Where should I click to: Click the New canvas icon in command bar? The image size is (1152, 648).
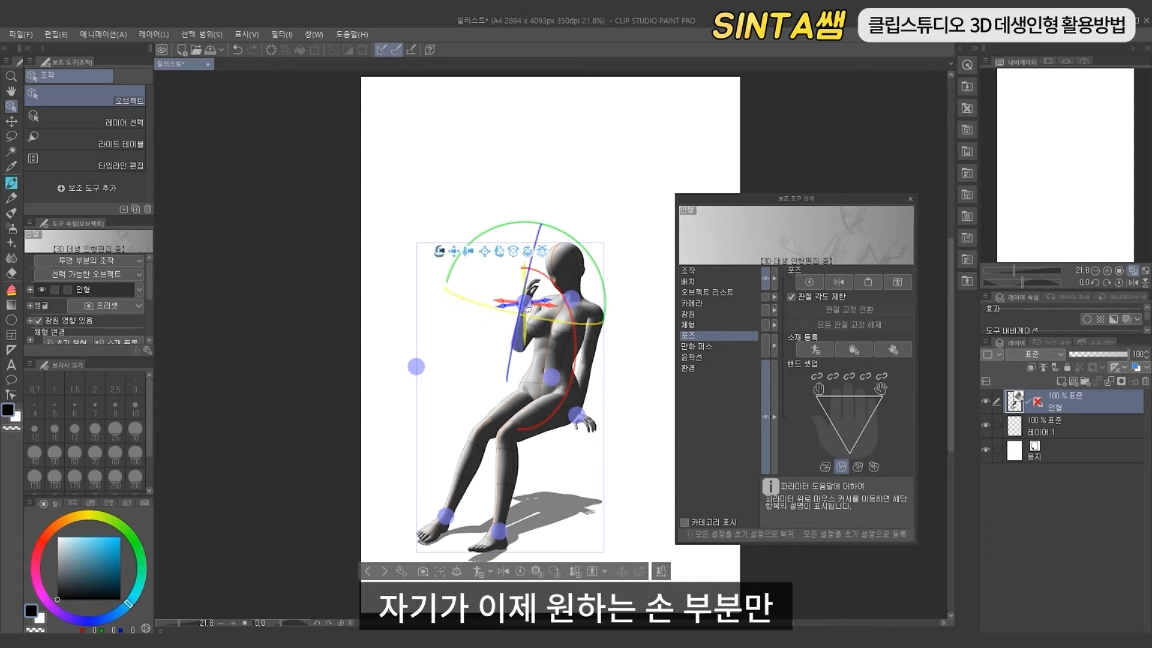coord(181,50)
